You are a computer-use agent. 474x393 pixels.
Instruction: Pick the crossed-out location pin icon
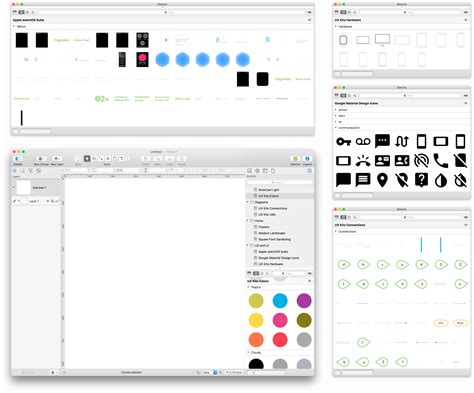402,180
